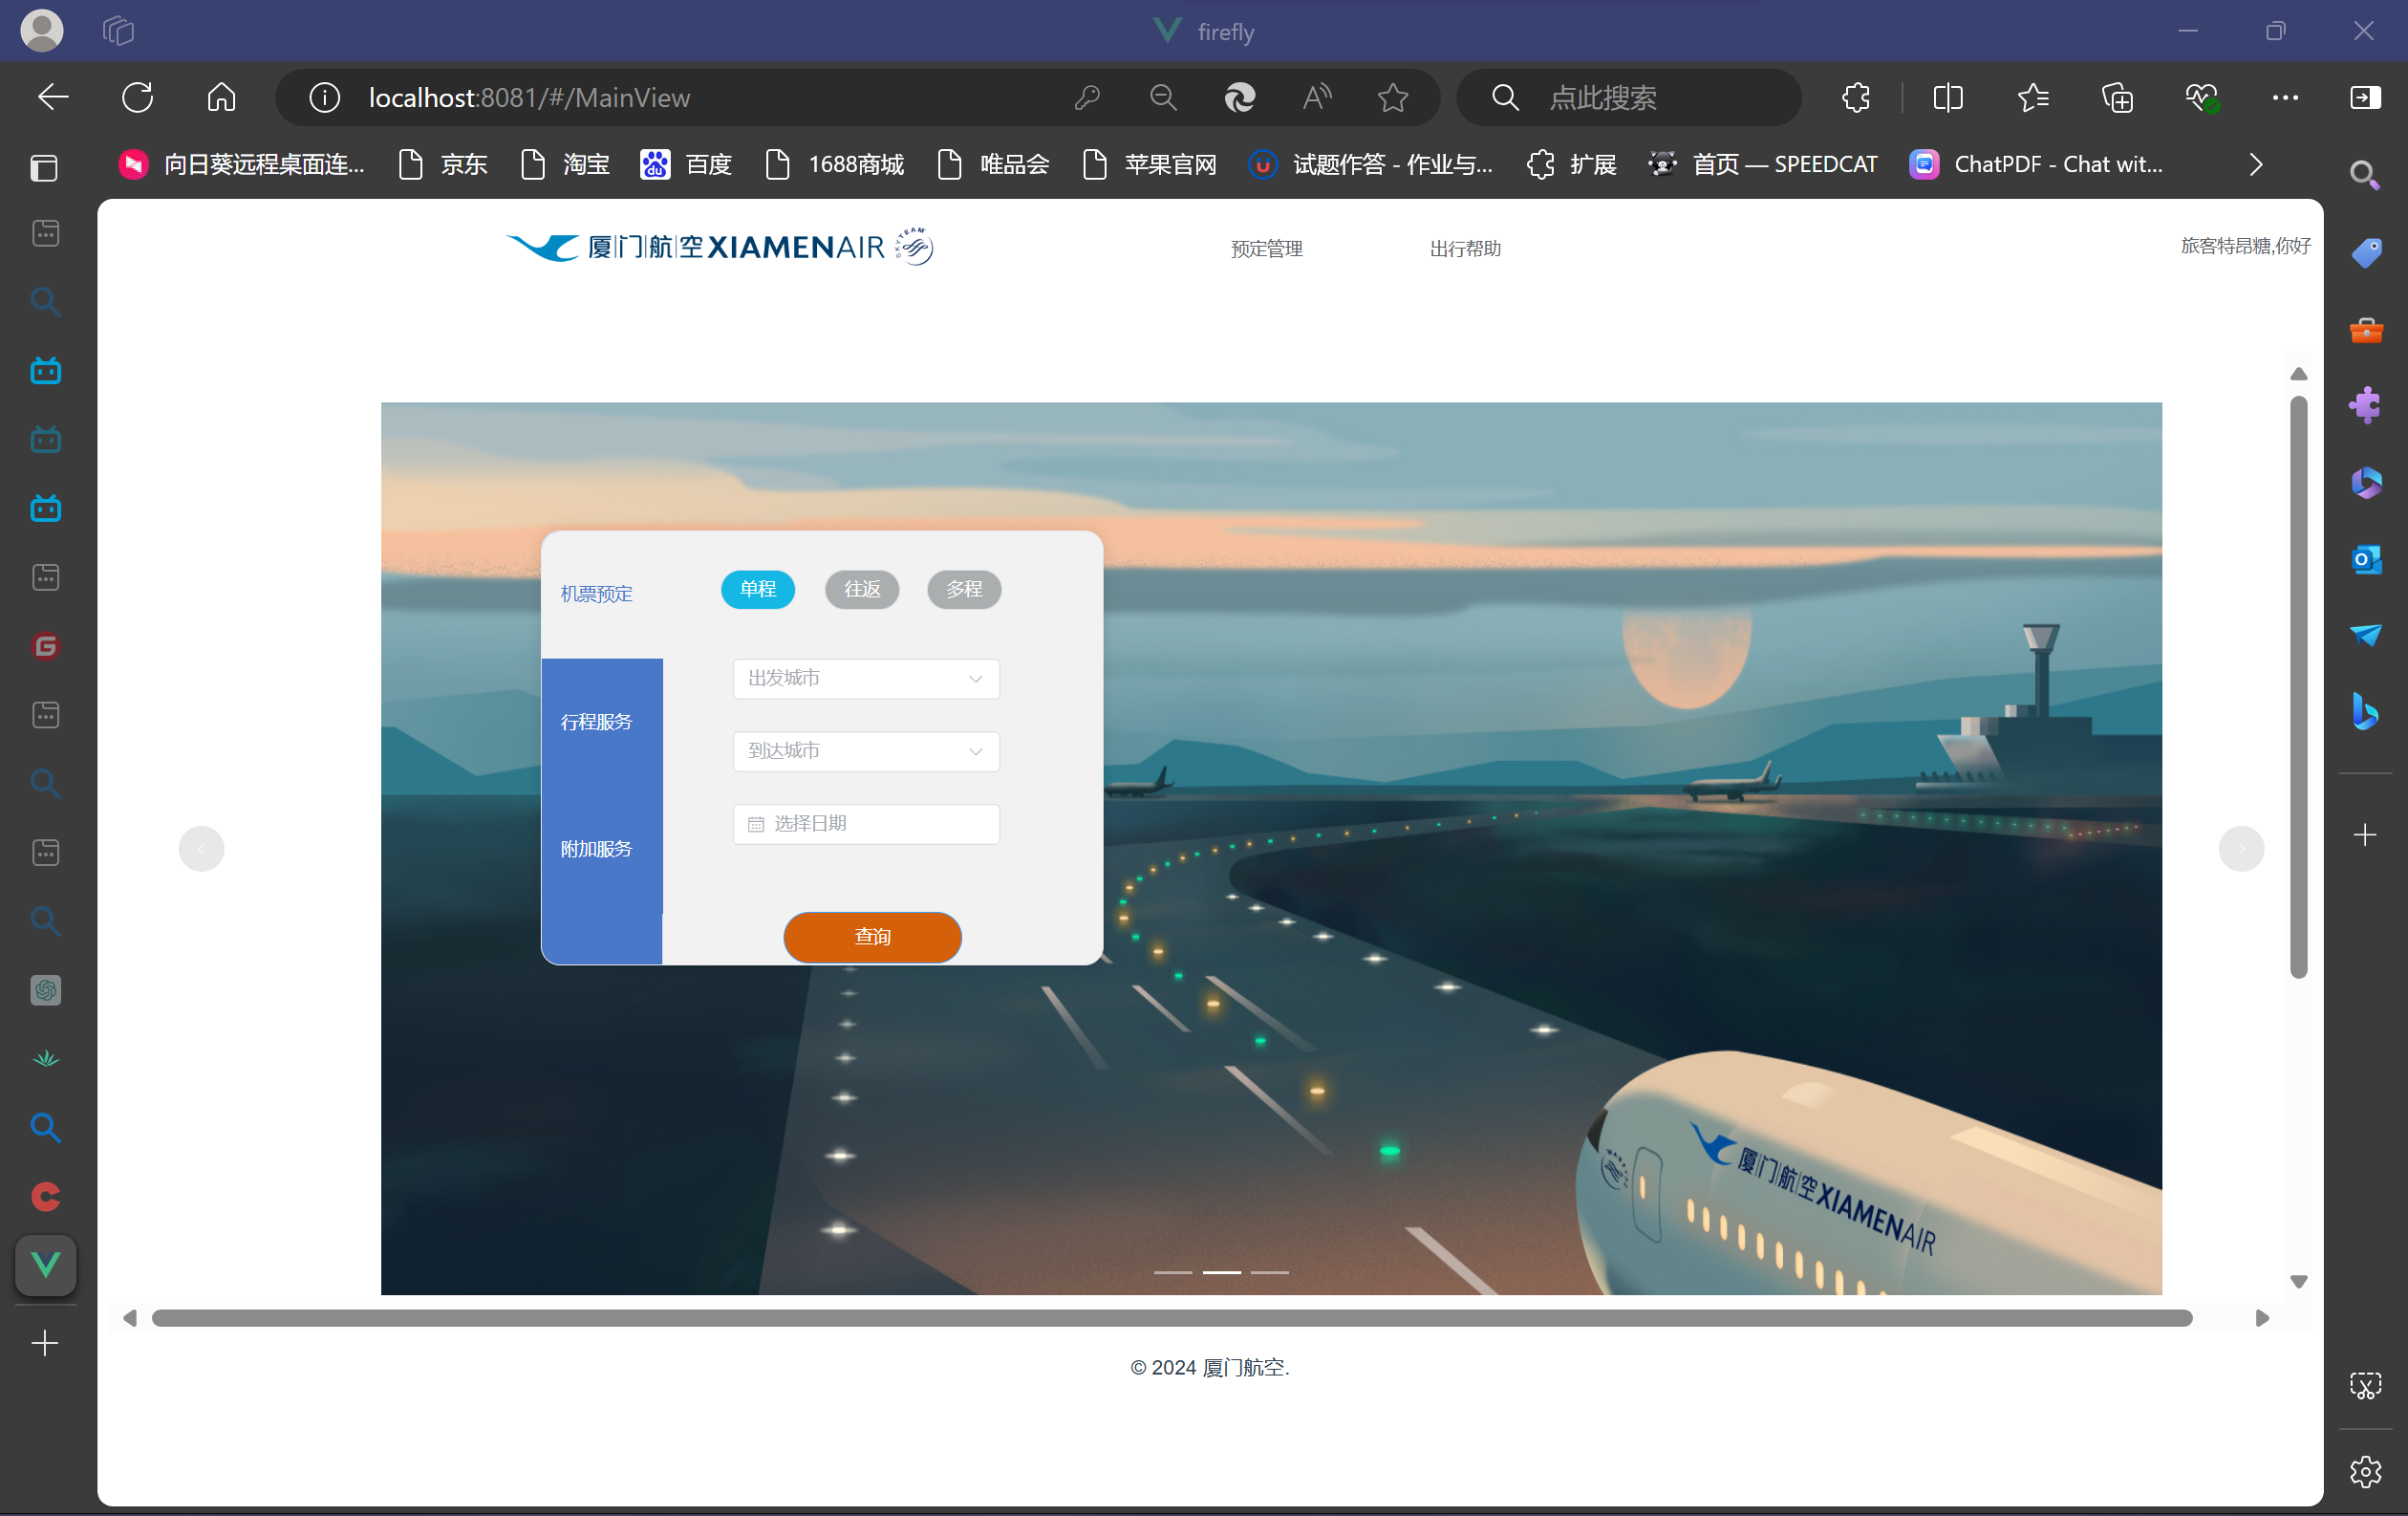Open the read aloud icon
The image size is (2408, 1516).
click(1317, 97)
